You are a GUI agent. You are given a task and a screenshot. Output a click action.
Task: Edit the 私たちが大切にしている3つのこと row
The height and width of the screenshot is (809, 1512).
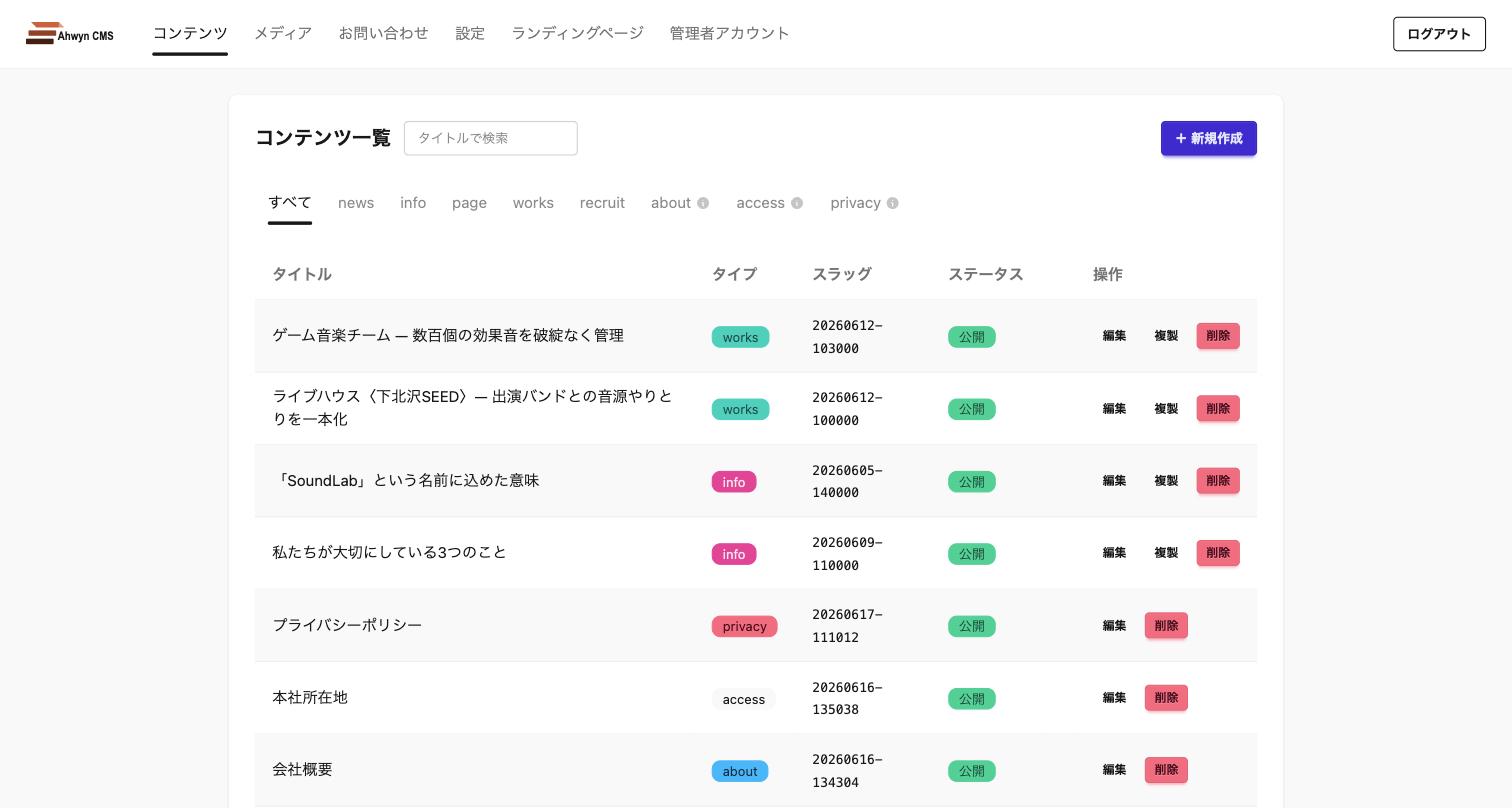tap(1114, 553)
